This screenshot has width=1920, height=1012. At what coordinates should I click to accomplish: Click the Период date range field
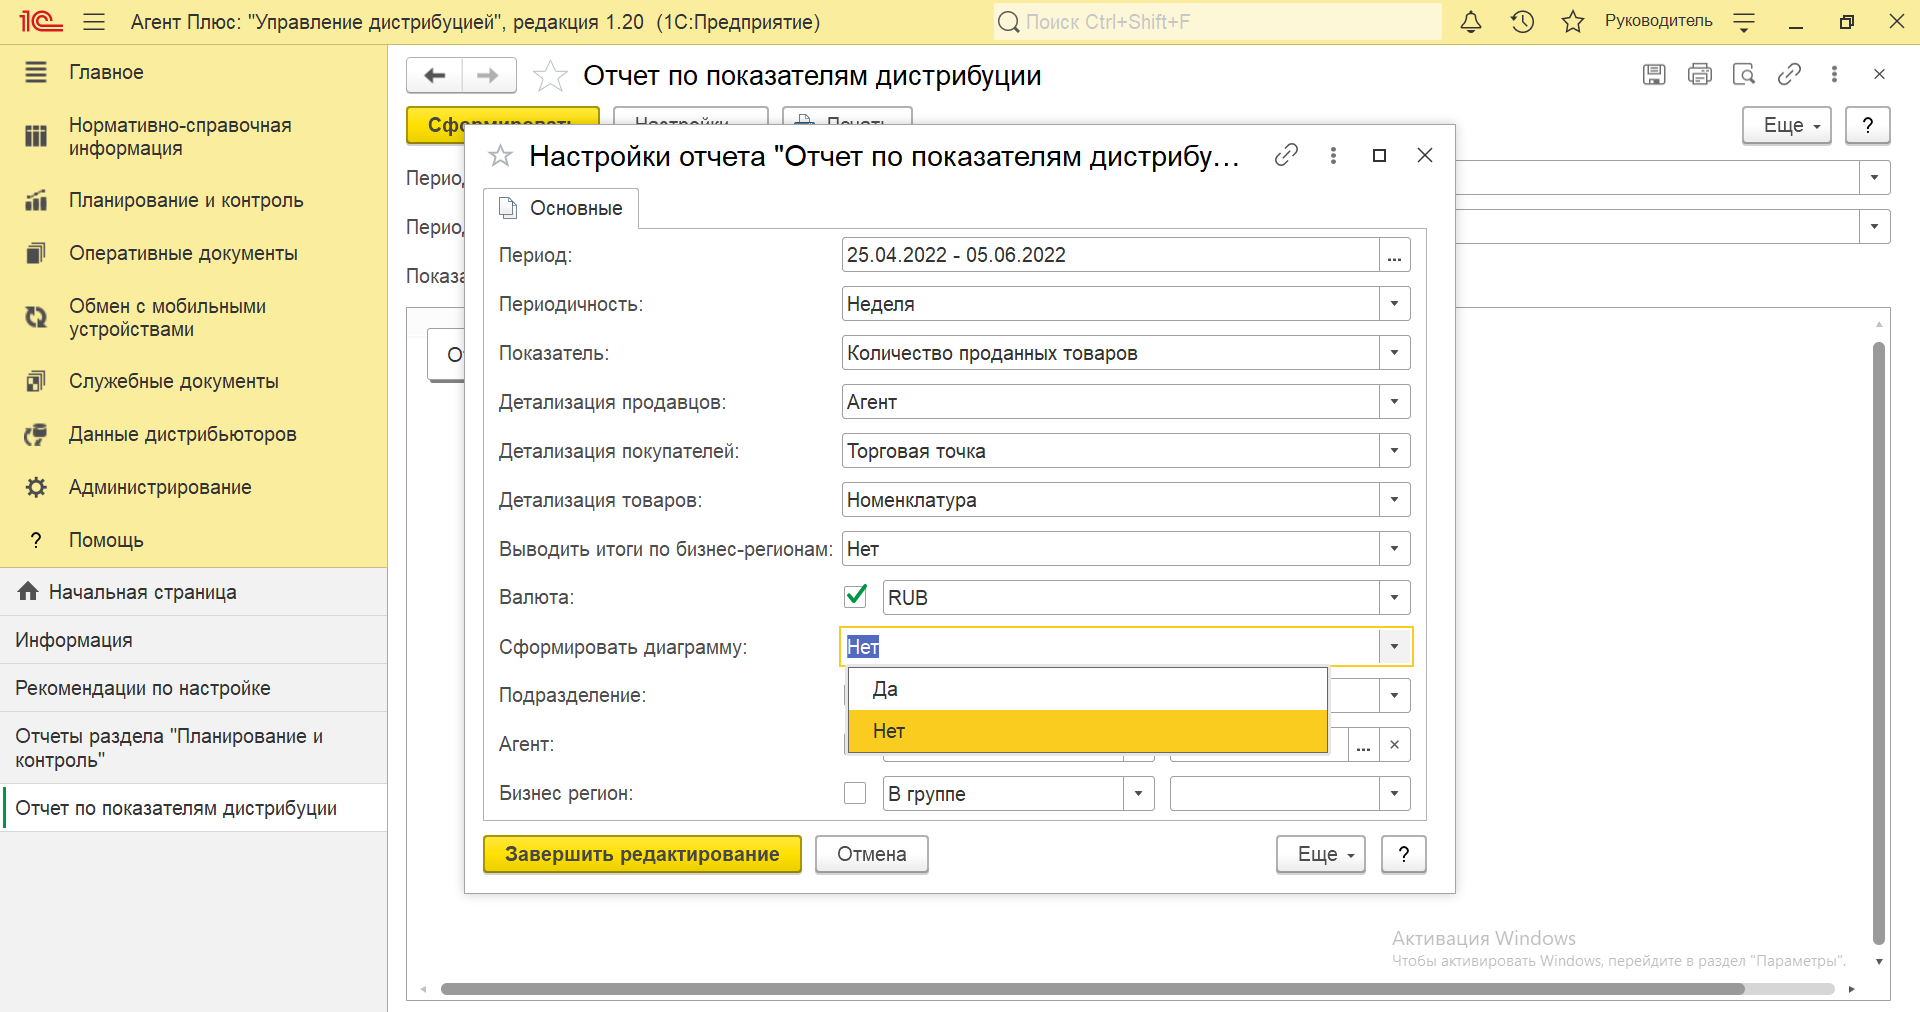(1111, 255)
